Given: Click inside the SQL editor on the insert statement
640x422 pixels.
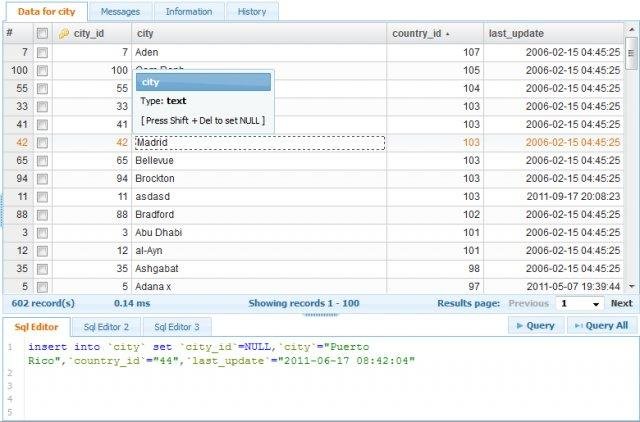Looking at the screenshot, I should point(221,354).
